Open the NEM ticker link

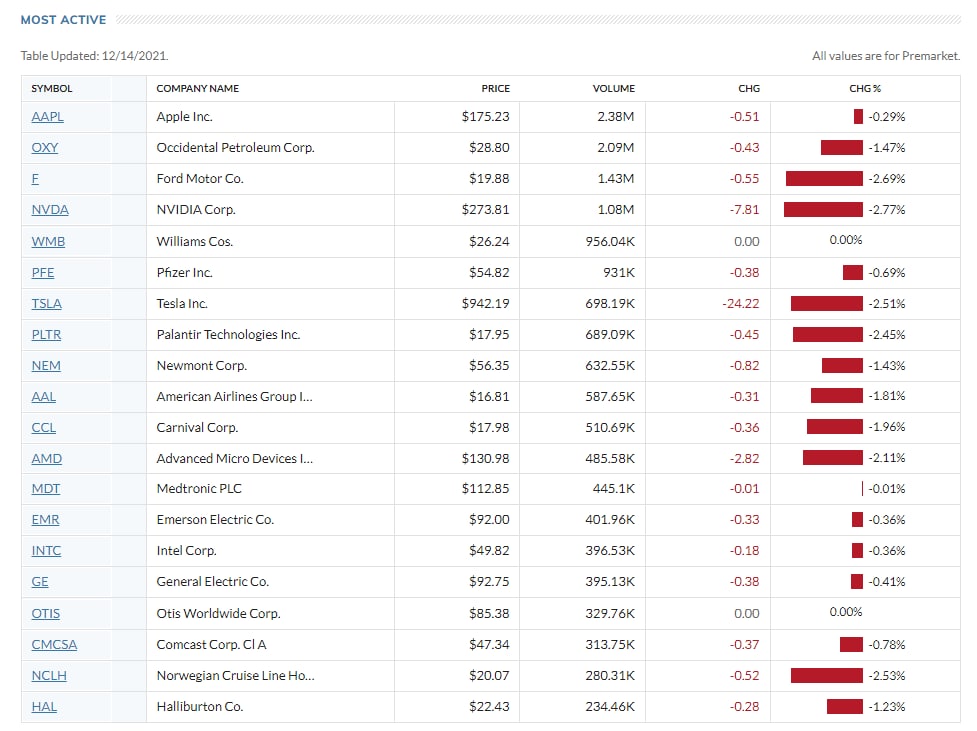[x=46, y=365]
